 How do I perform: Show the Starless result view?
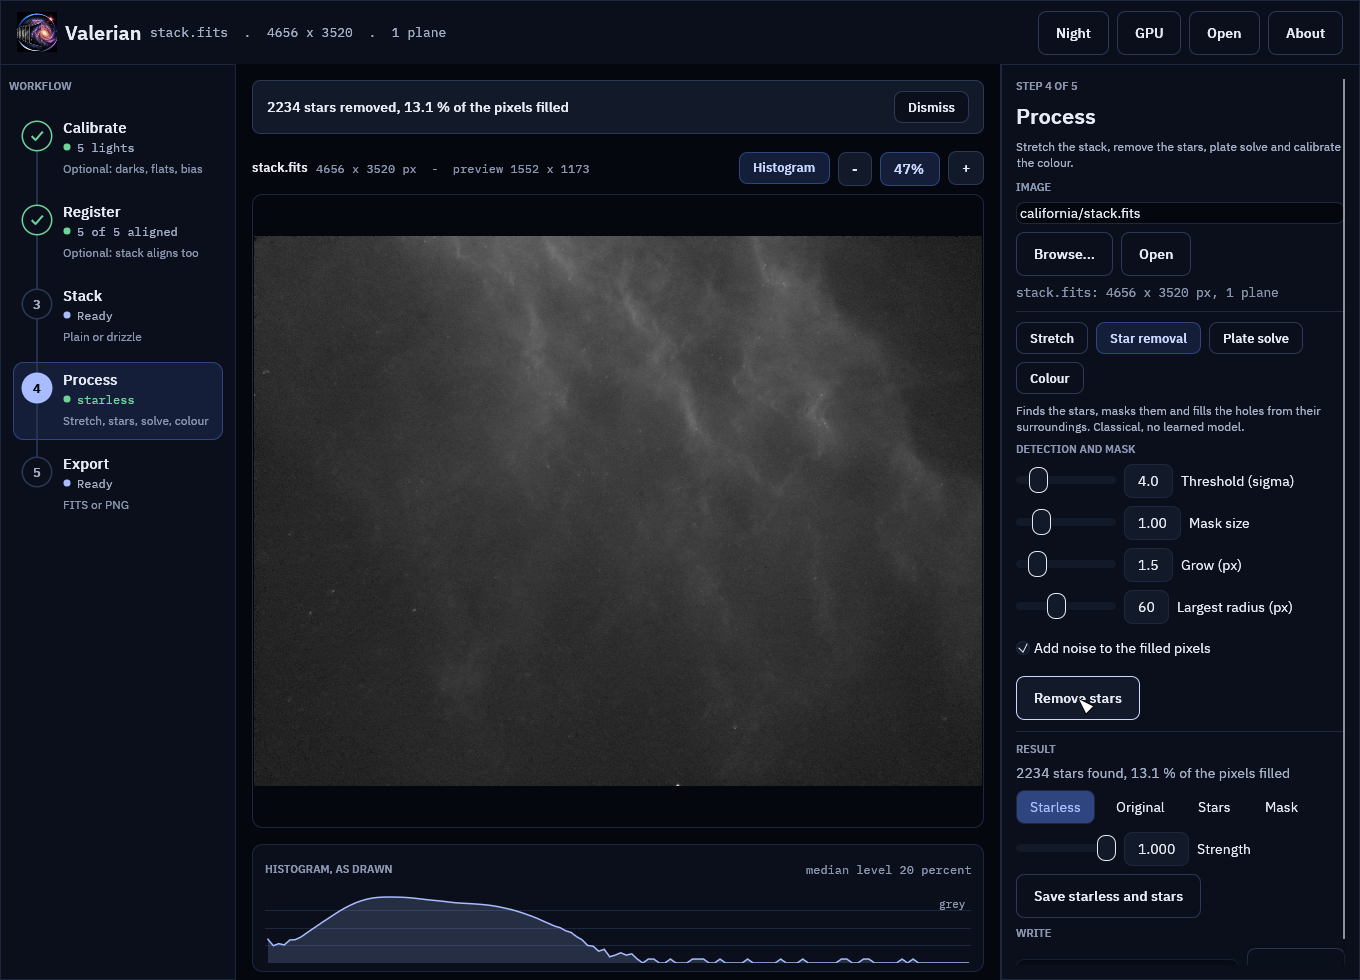pos(1055,807)
